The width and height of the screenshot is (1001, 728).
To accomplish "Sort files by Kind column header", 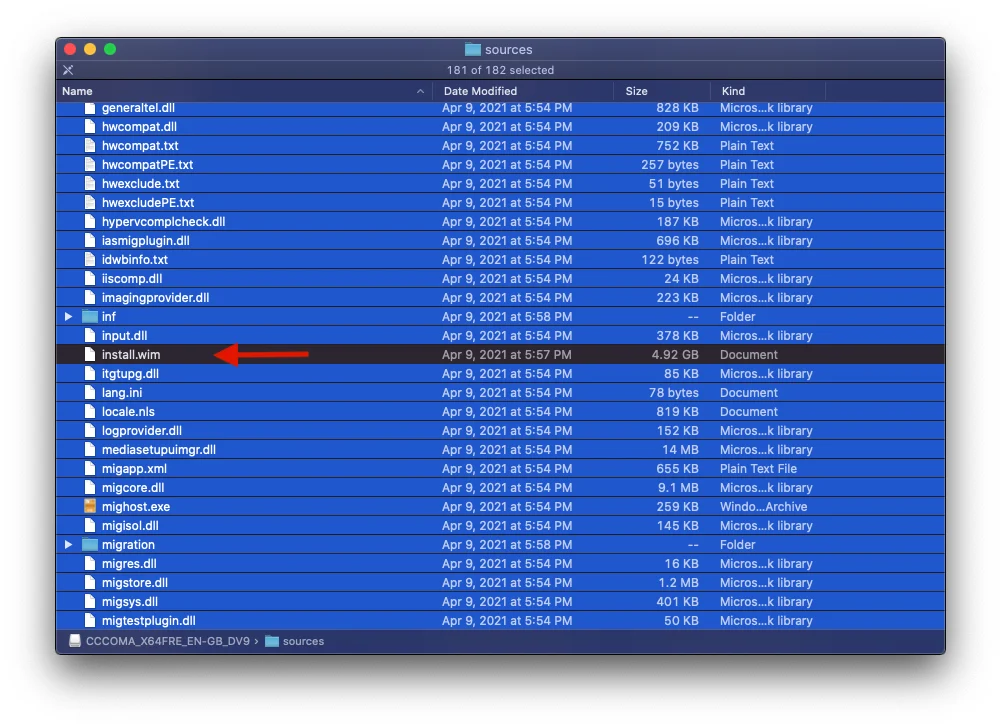I will click(733, 91).
